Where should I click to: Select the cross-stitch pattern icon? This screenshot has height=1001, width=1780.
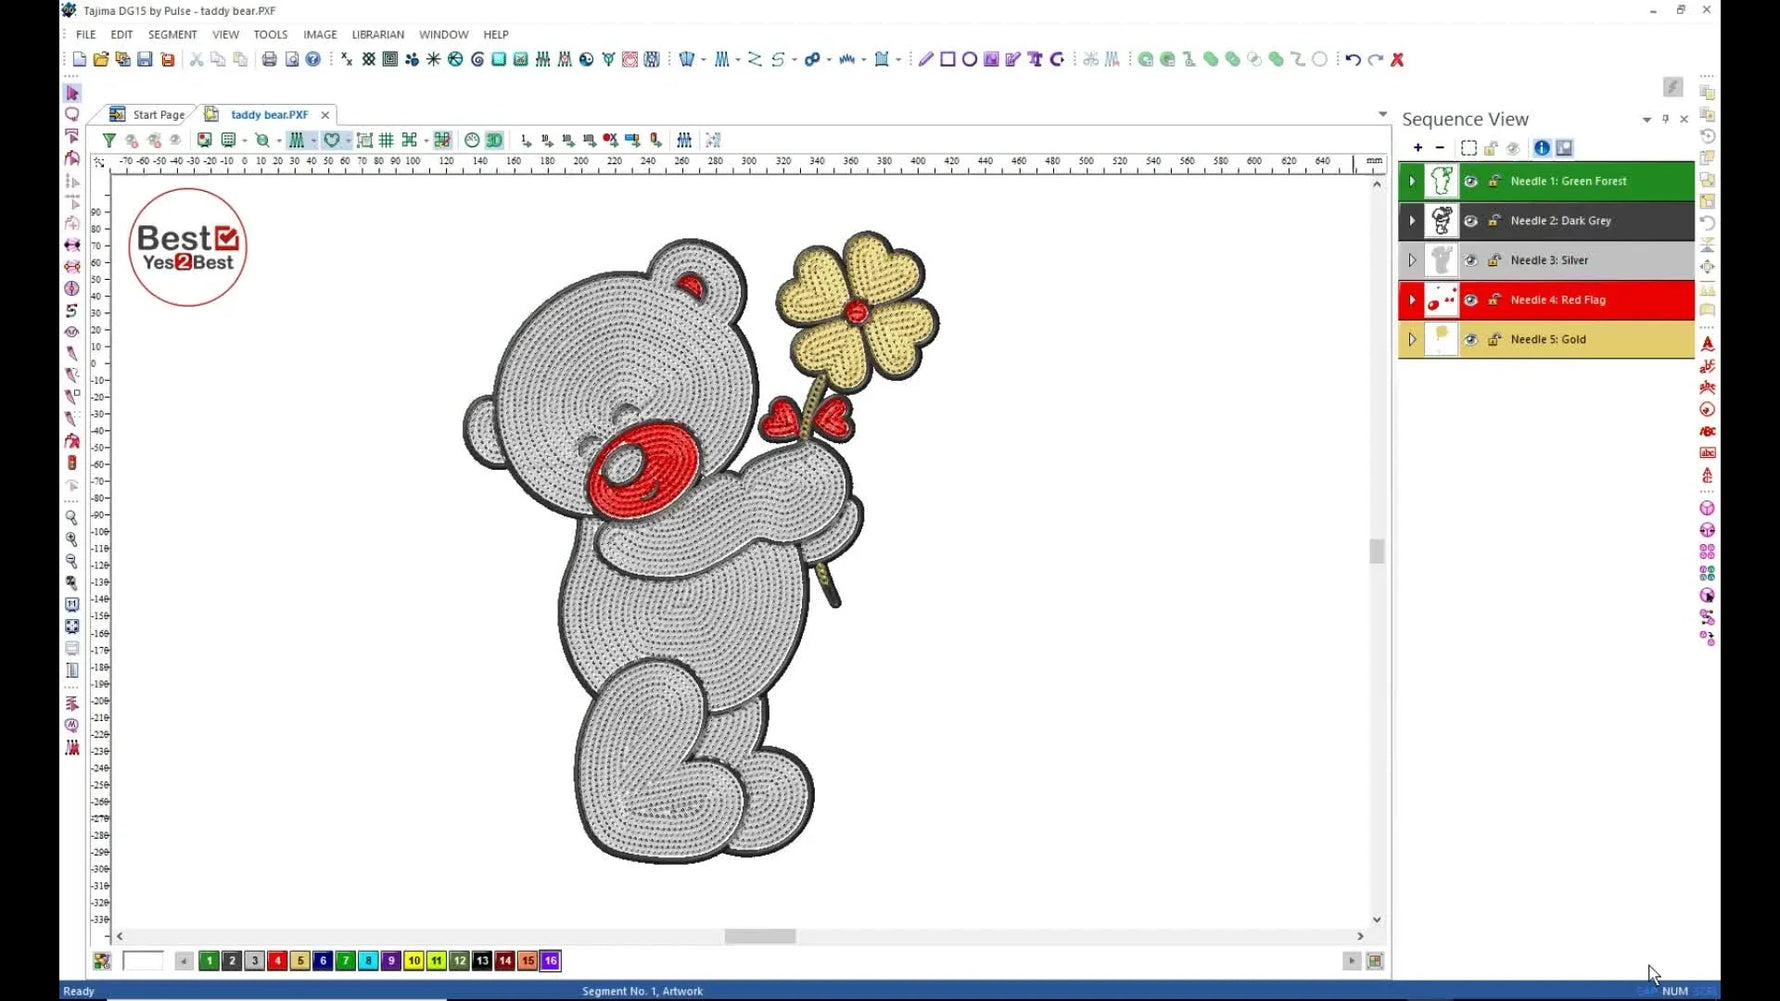pos(368,60)
